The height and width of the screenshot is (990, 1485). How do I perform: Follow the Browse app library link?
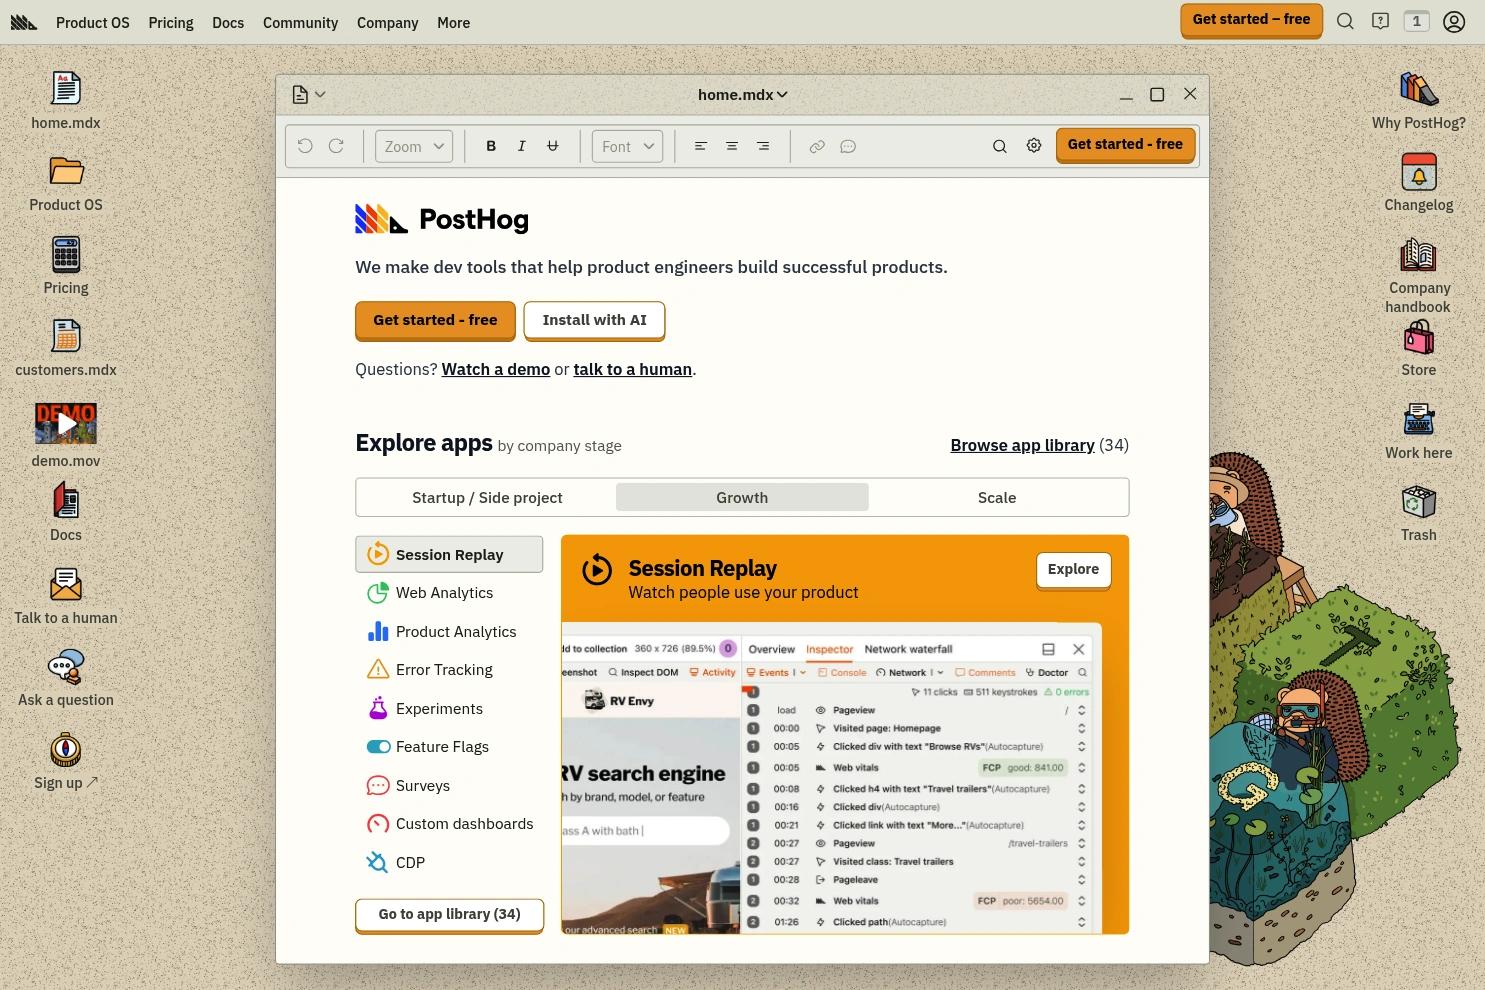pos(1022,445)
